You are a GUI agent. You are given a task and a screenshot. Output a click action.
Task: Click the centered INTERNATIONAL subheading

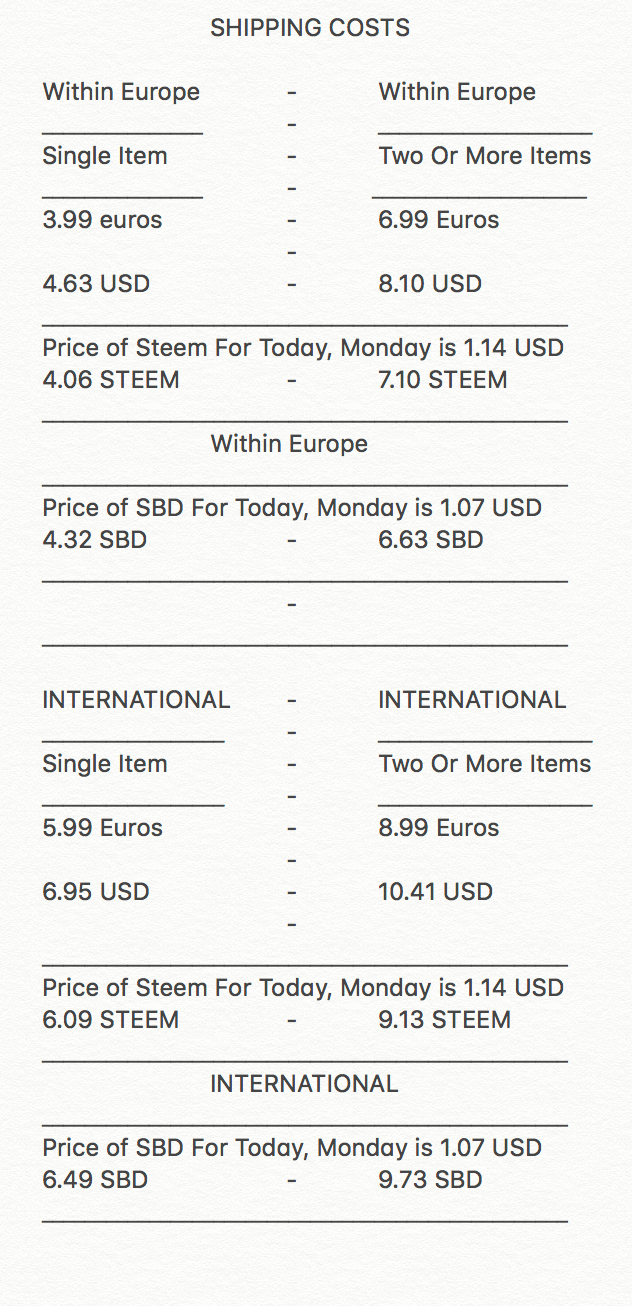click(304, 1084)
